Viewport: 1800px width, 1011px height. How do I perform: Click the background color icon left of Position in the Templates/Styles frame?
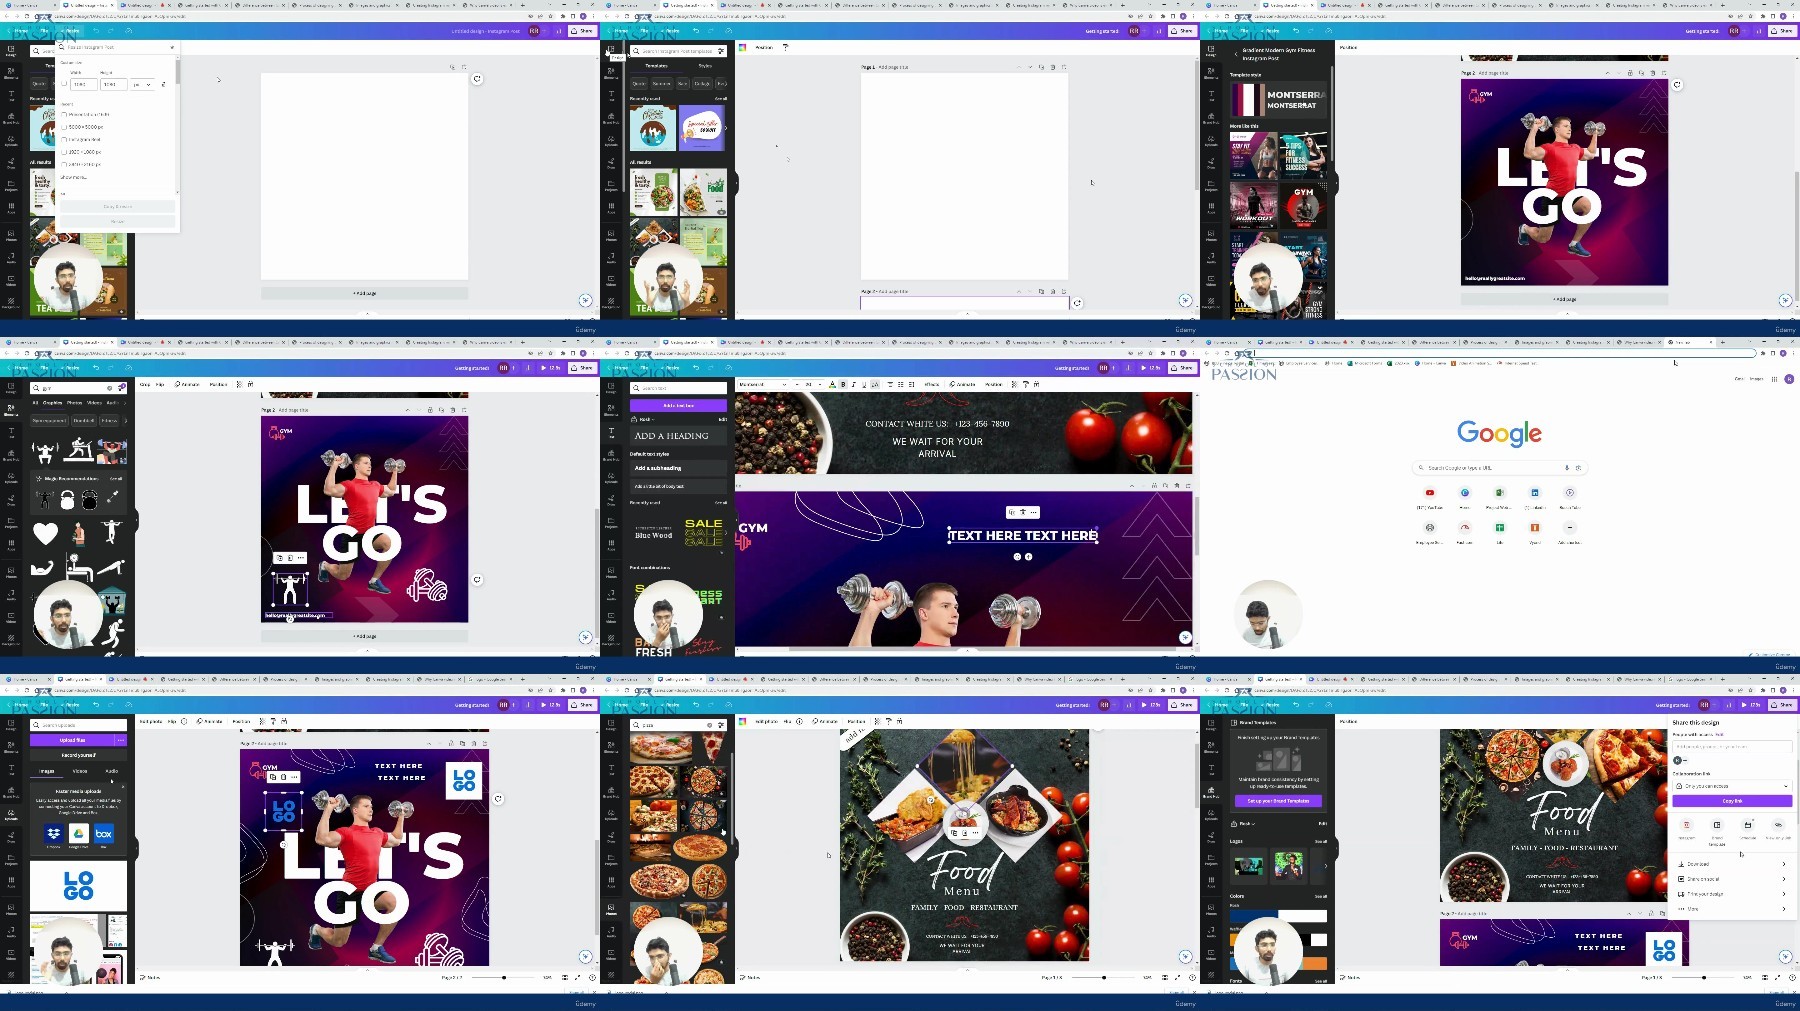pos(742,47)
